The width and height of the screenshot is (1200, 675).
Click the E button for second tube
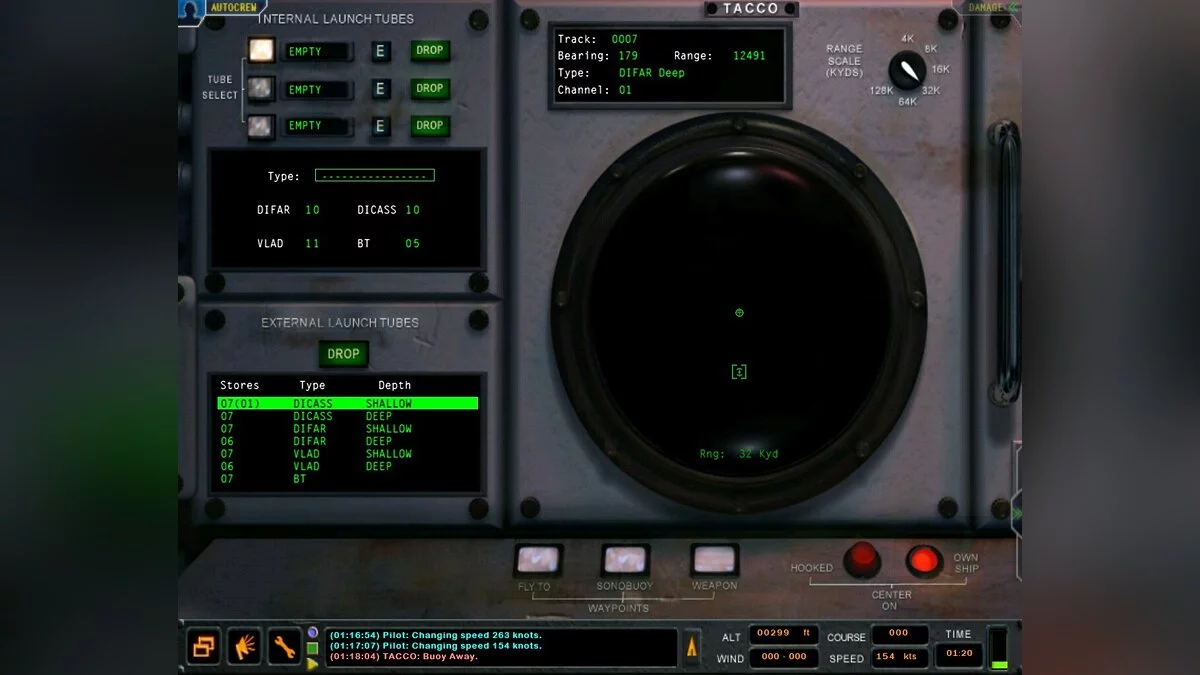coord(380,89)
